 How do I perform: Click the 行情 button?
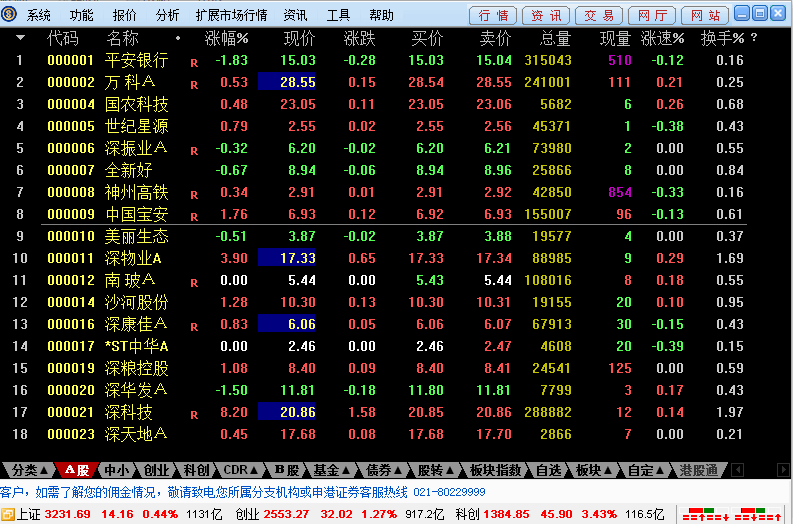[x=493, y=15]
